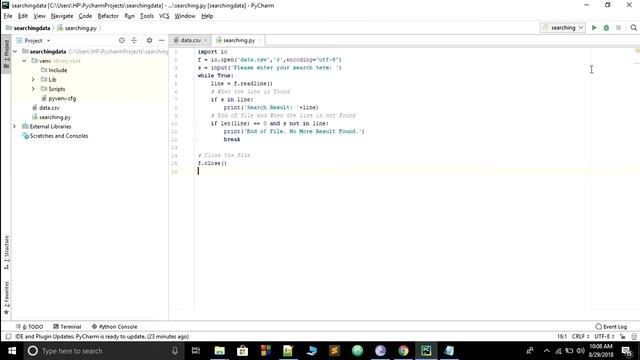Click the volume icon in system tray

[x=580, y=351]
